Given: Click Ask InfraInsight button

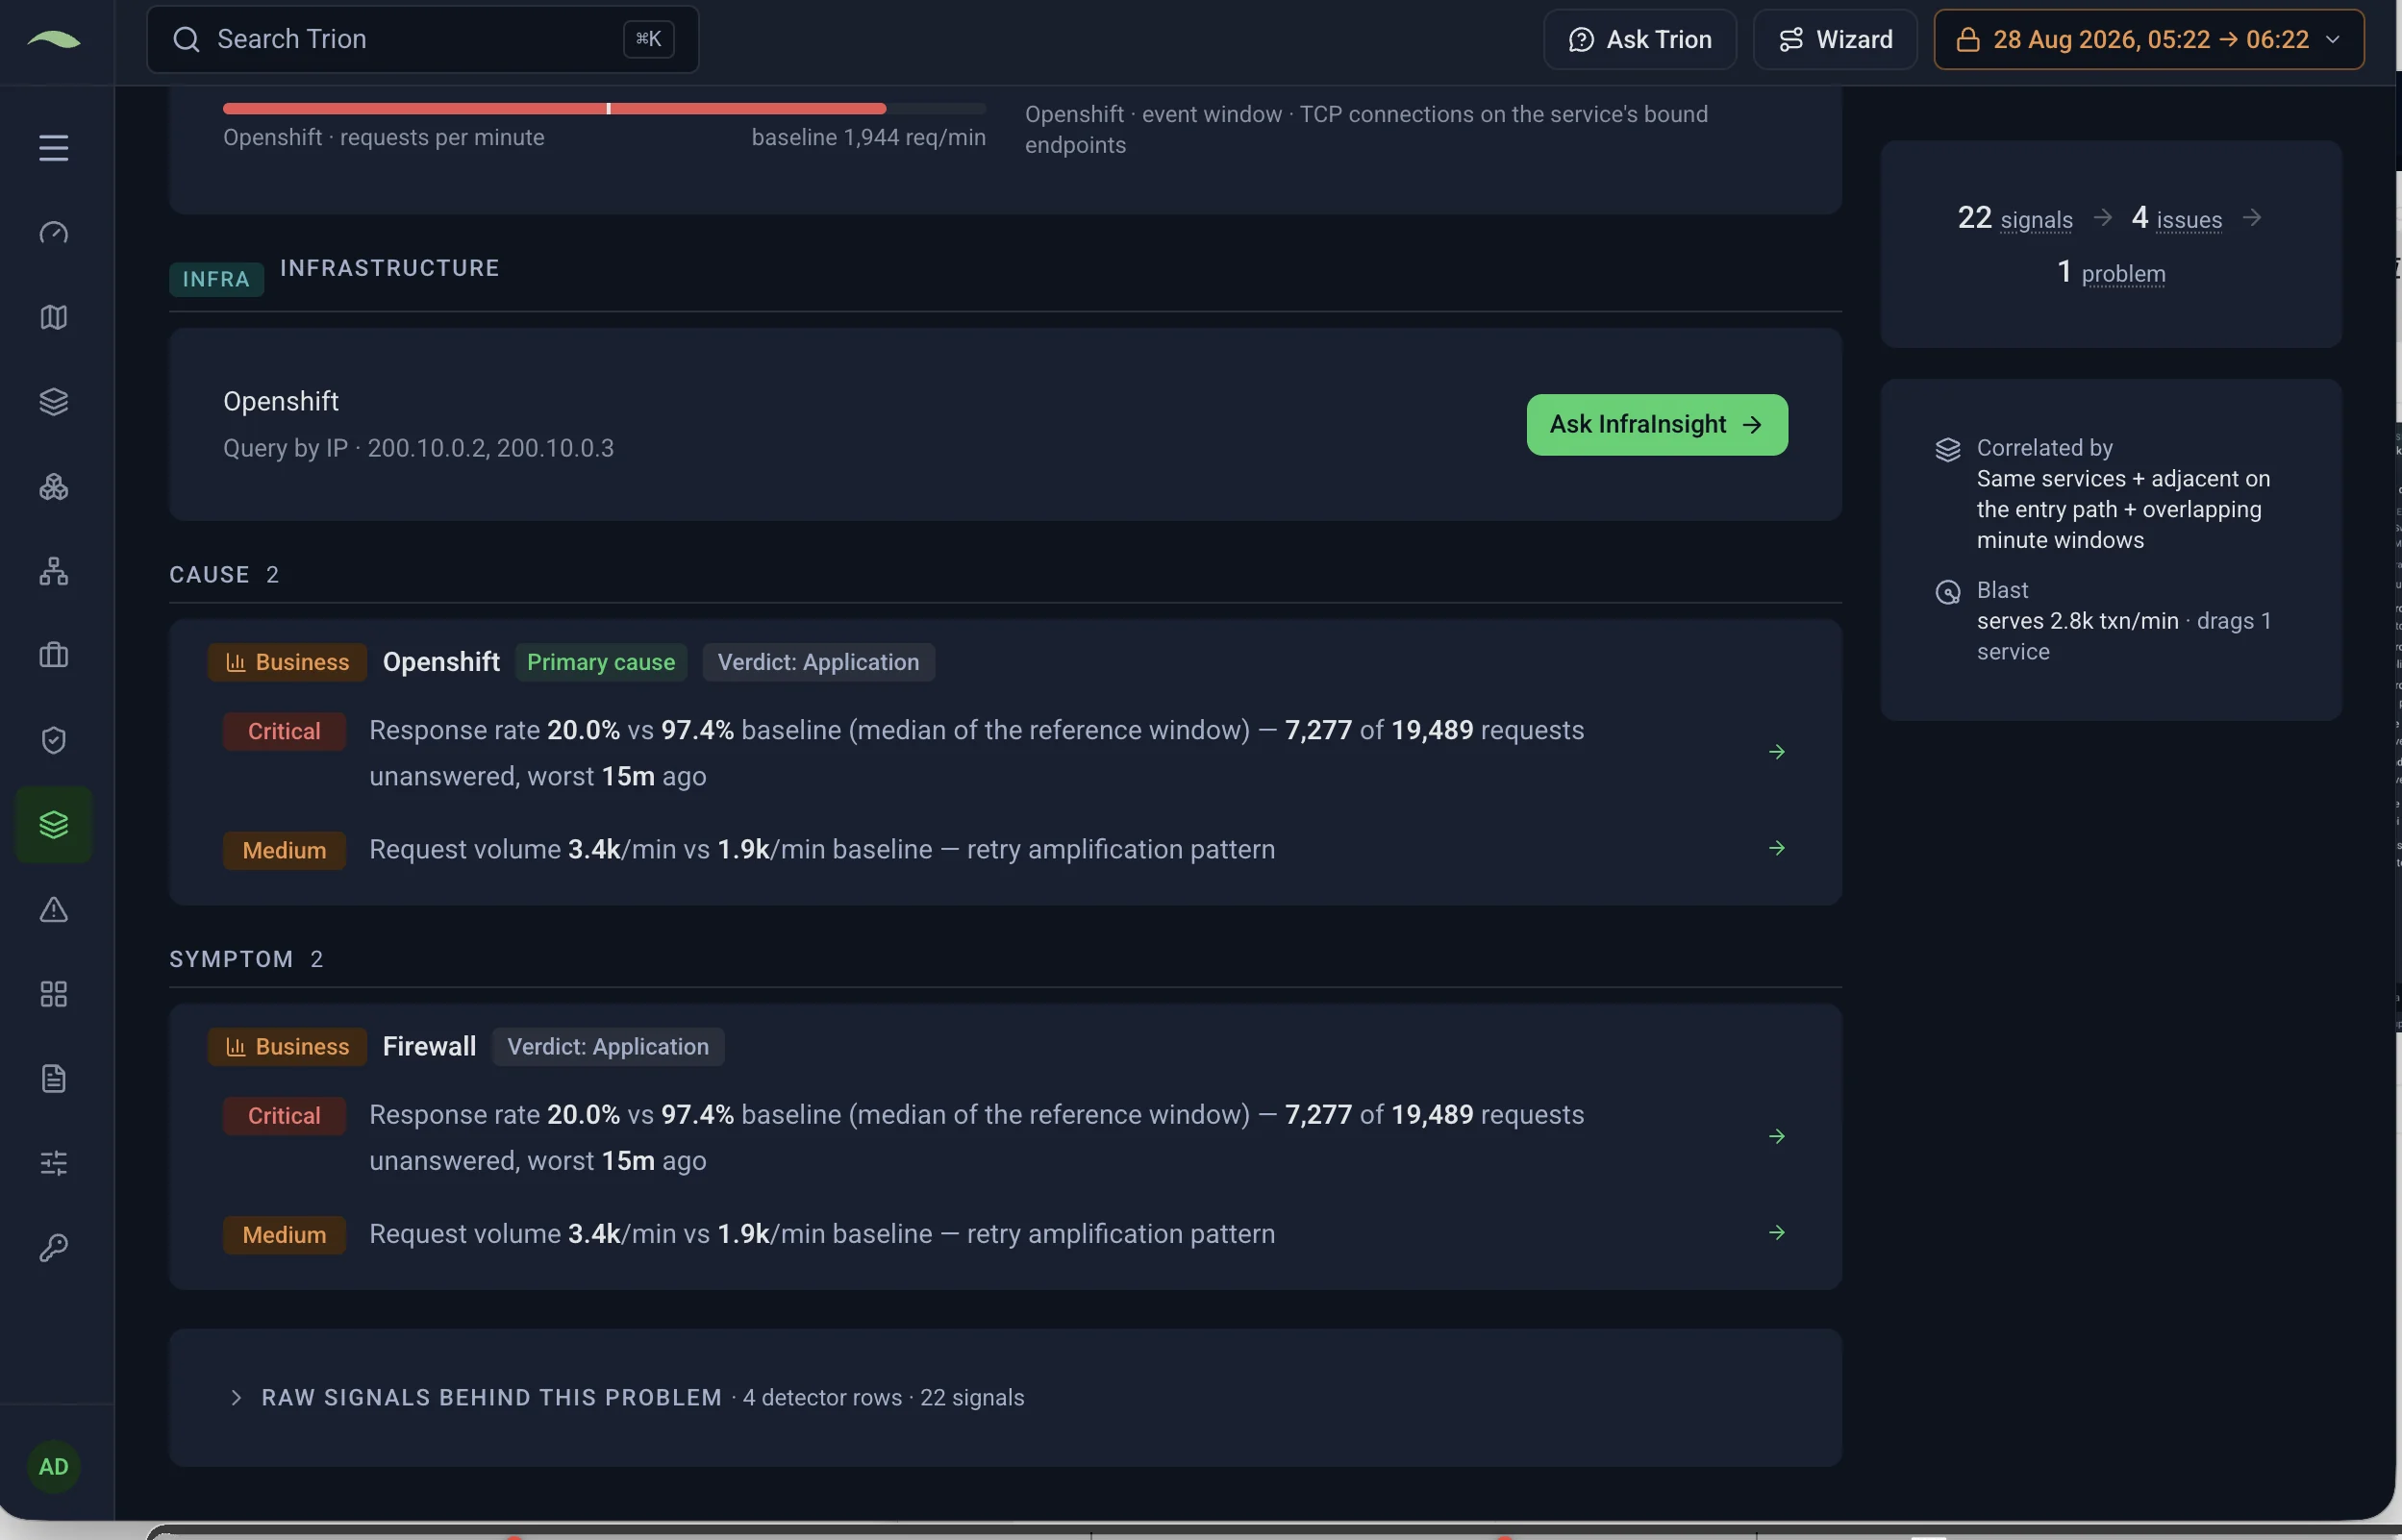Looking at the screenshot, I should pos(1657,425).
